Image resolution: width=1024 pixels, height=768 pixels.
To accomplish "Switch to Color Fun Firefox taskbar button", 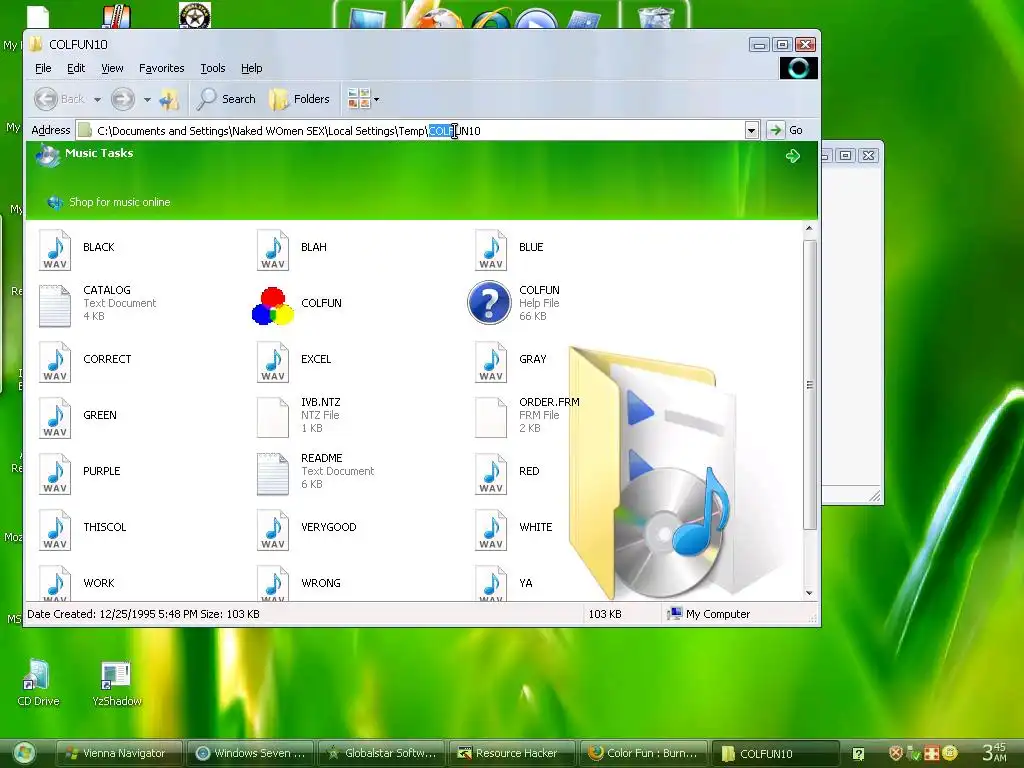I will coord(644,754).
